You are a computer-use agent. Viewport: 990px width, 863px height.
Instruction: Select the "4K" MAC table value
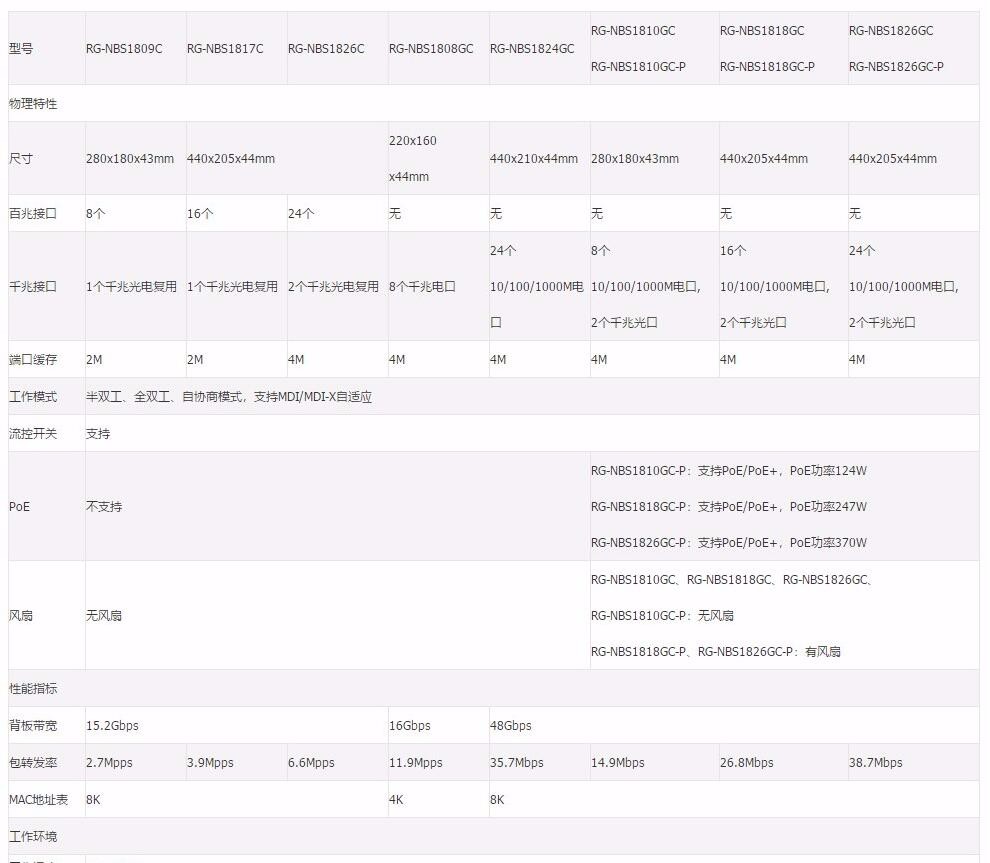(x=396, y=799)
